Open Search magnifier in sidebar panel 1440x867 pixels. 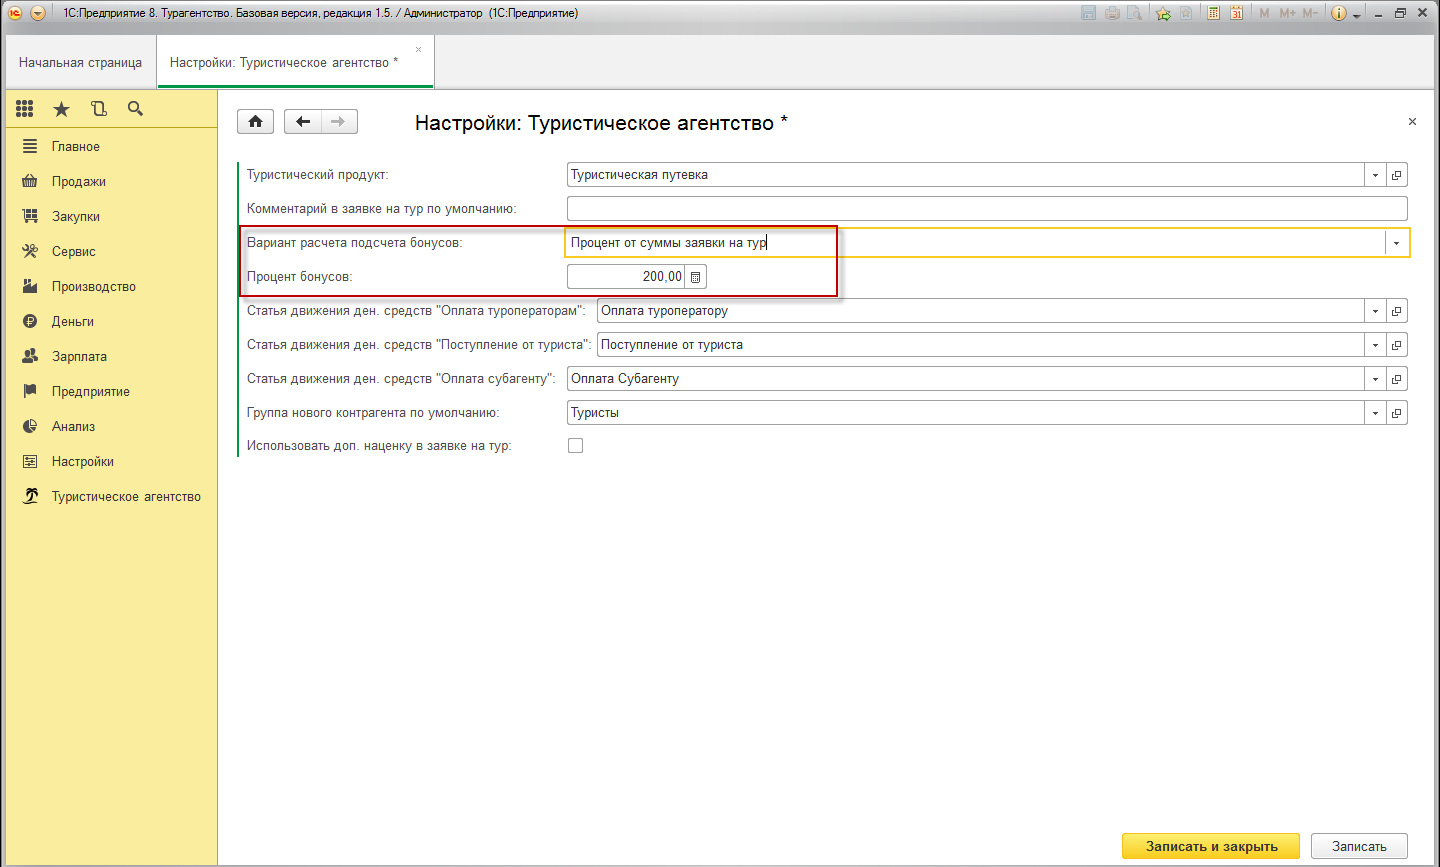click(135, 109)
